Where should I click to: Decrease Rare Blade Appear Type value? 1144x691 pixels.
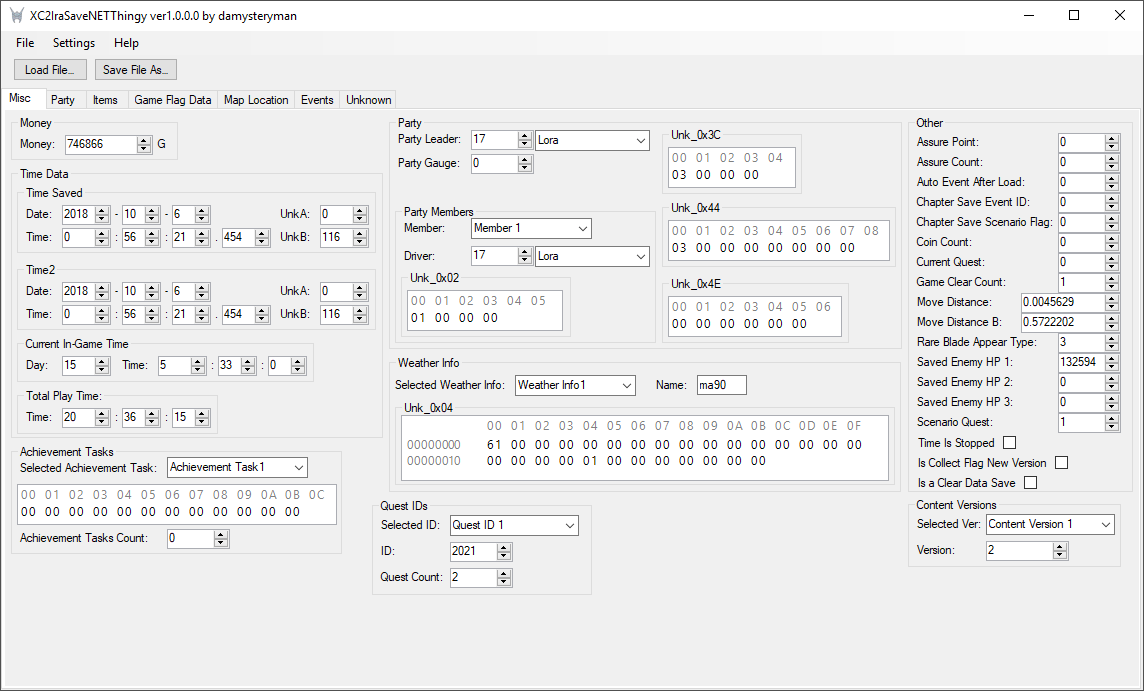(1112, 346)
